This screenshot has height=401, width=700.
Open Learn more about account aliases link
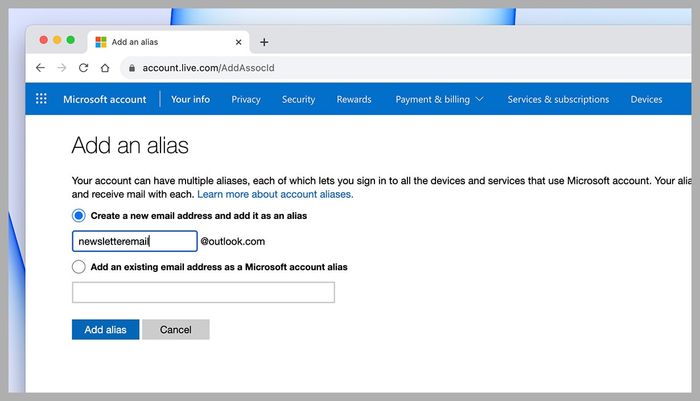pos(275,194)
